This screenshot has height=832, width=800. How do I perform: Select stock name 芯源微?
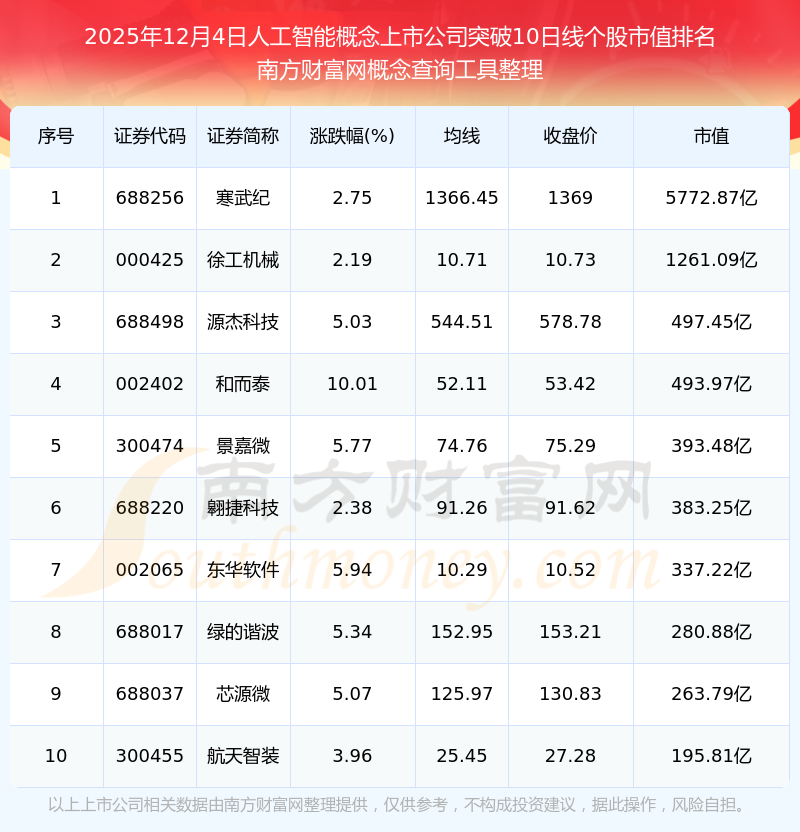click(x=243, y=694)
